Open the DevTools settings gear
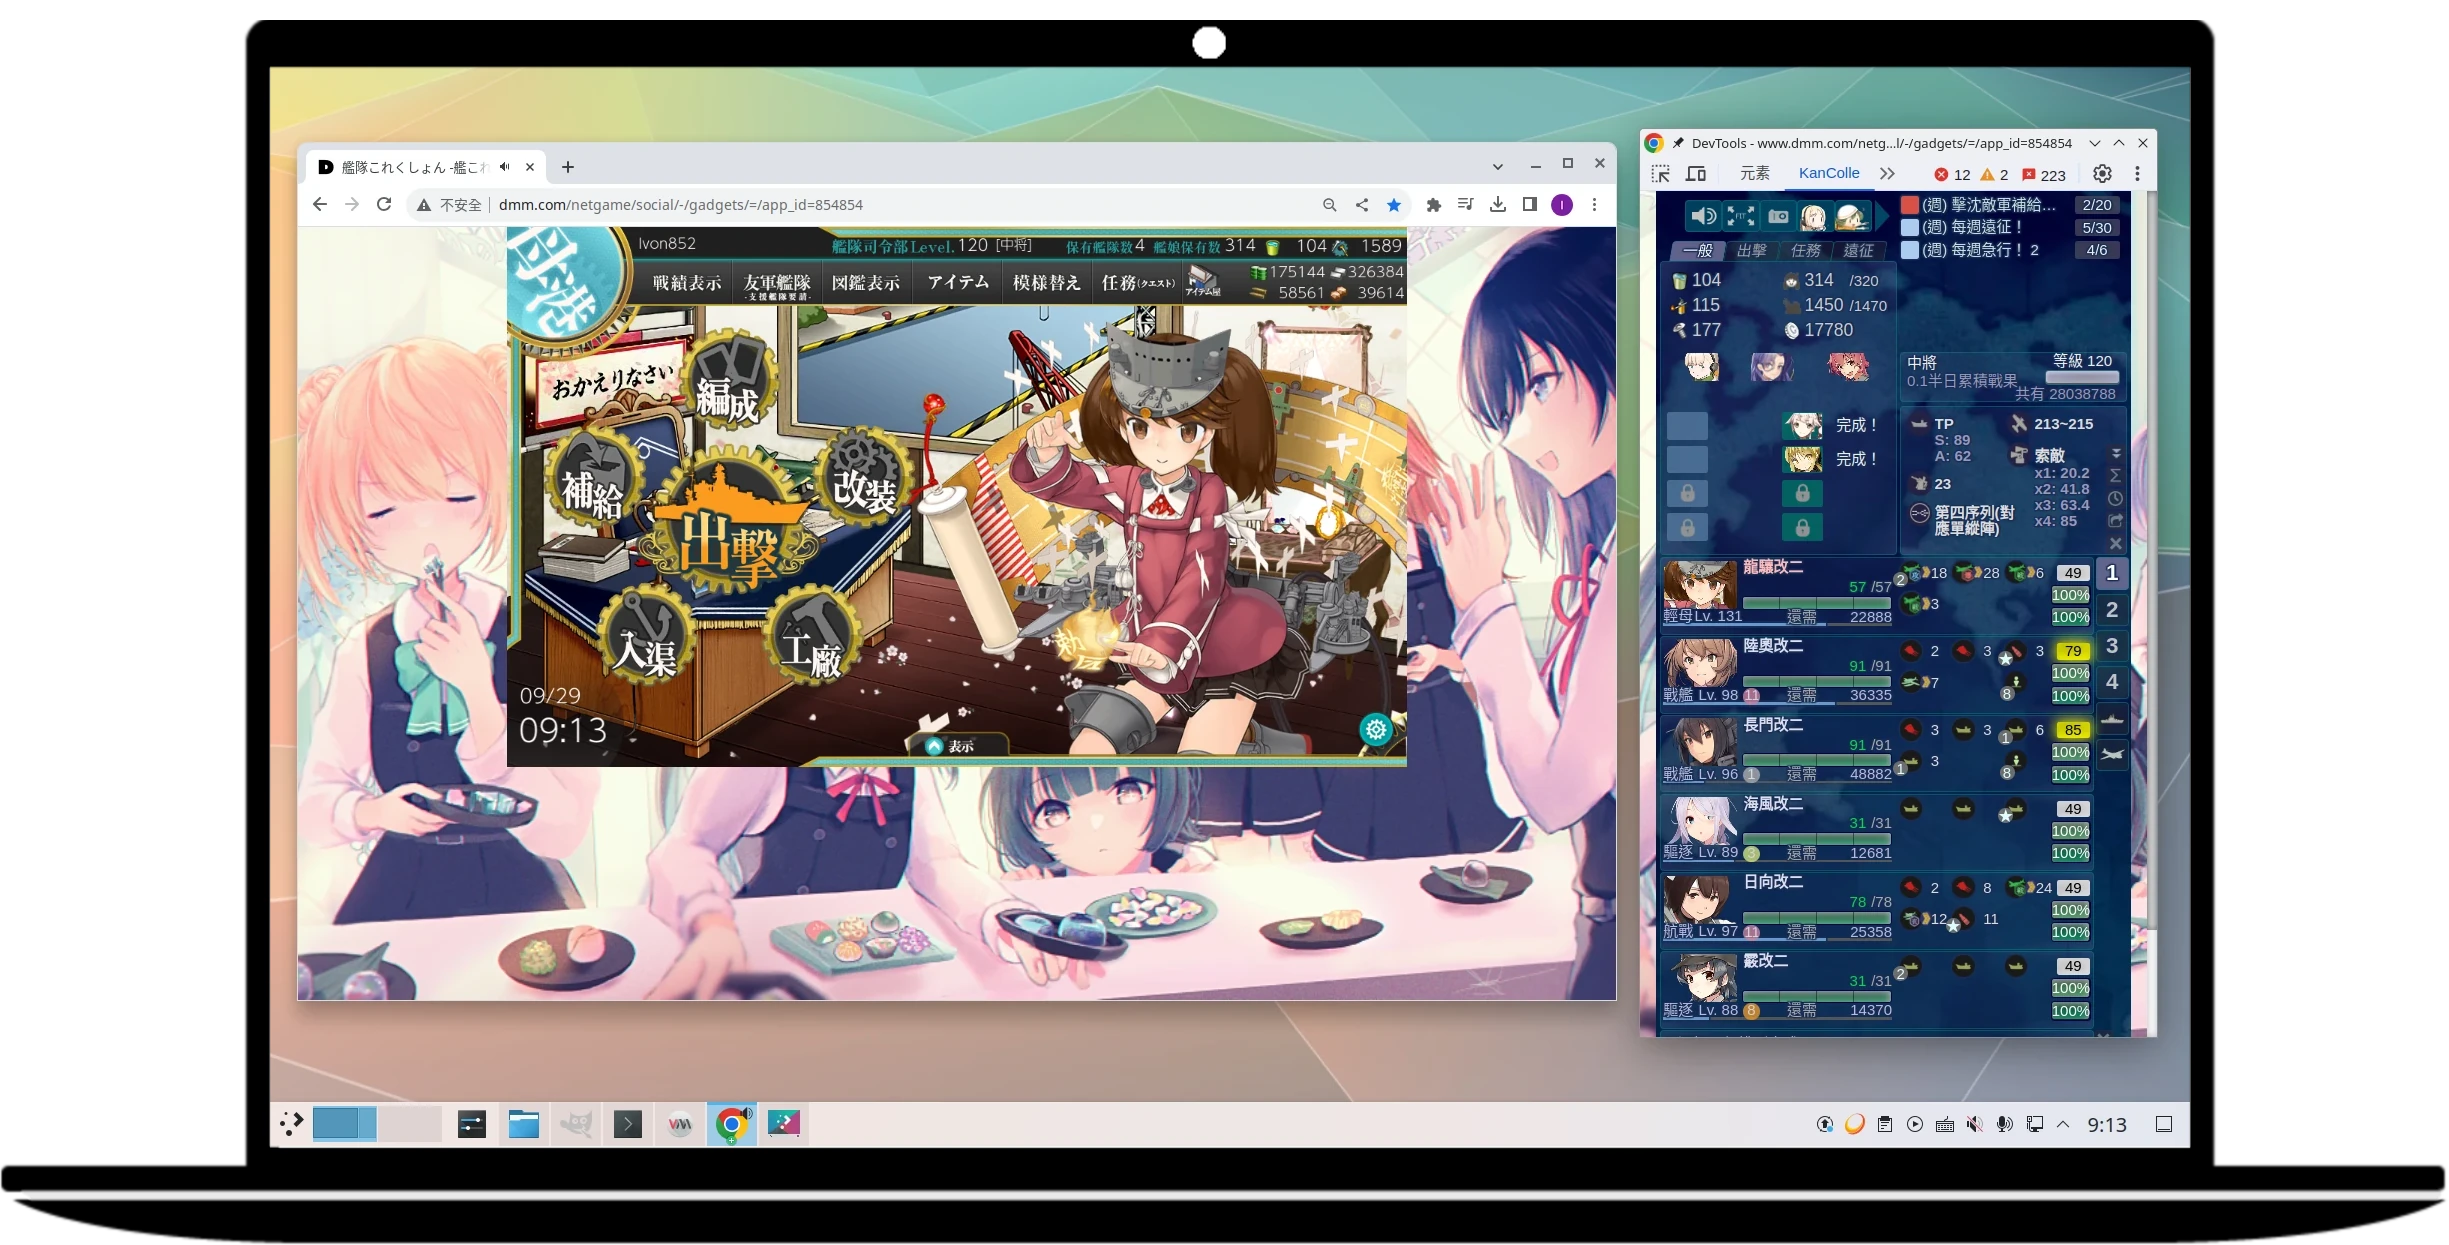2449x1245 pixels. (x=2102, y=174)
